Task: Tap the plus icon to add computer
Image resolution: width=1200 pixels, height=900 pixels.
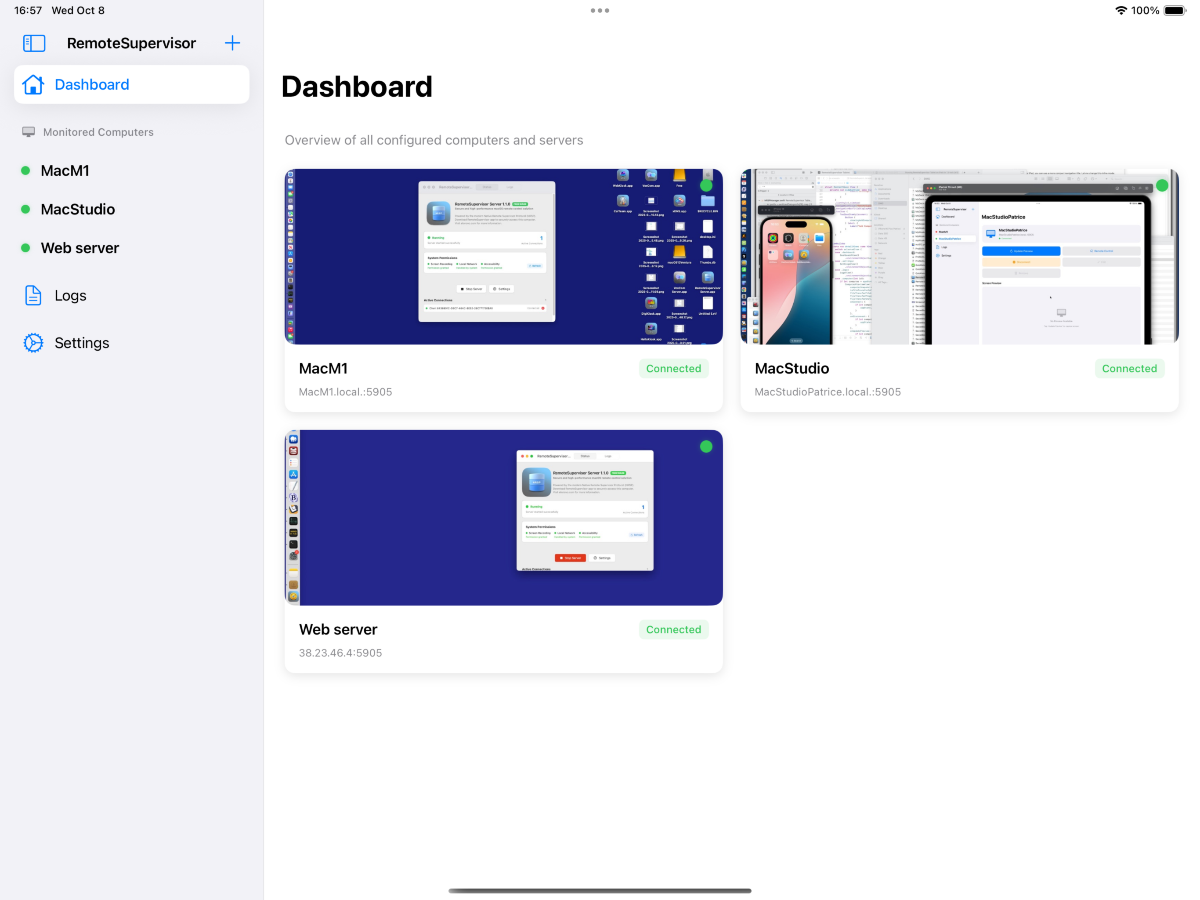Action: (232, 43)
